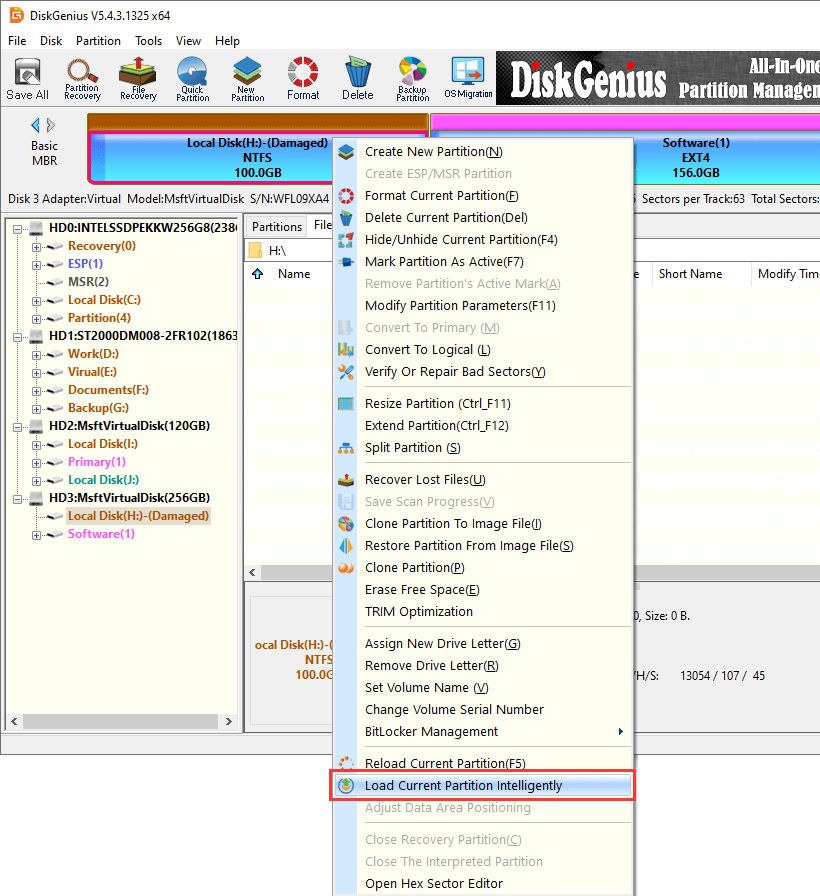Click the Delete trash can icon
Viewport: 820px width, 896px height.
coord(357,78)
